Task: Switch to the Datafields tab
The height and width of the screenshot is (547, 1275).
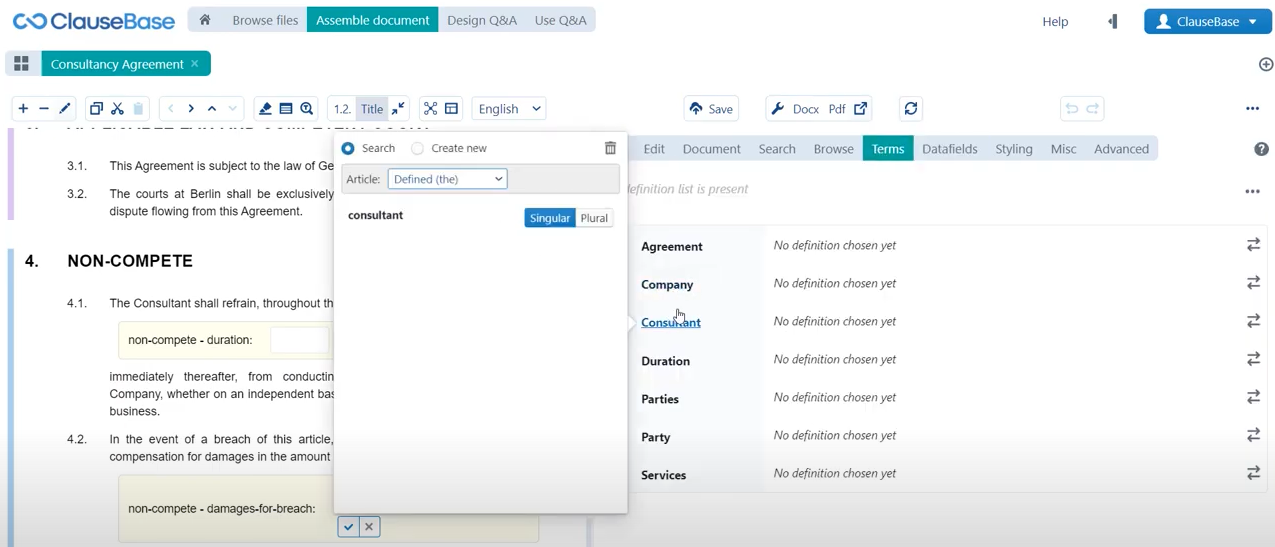Action: (949, 149)
